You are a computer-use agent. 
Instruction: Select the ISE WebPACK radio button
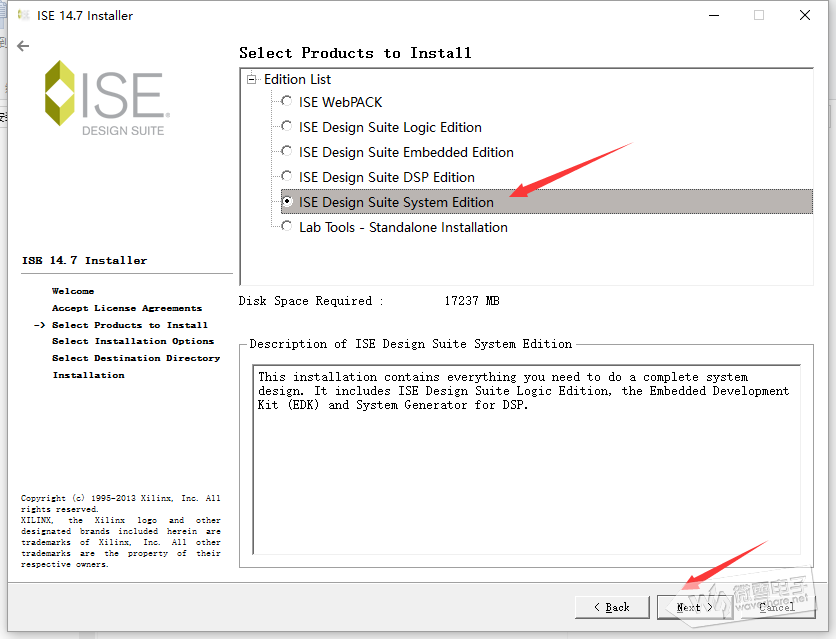[x=287, y=101]
